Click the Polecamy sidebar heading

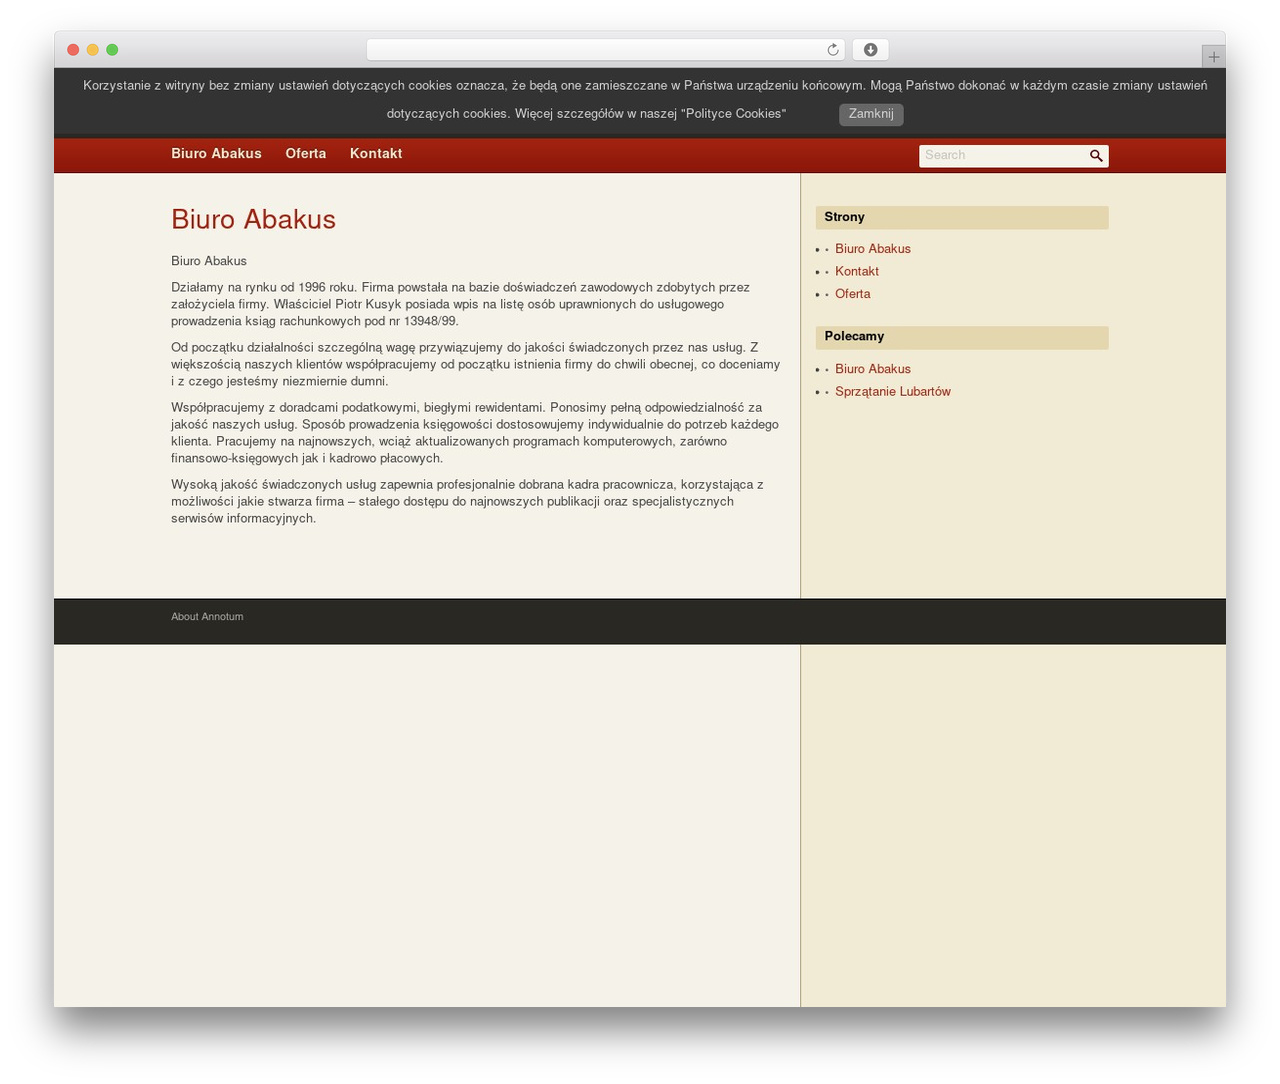coord(962,338)
